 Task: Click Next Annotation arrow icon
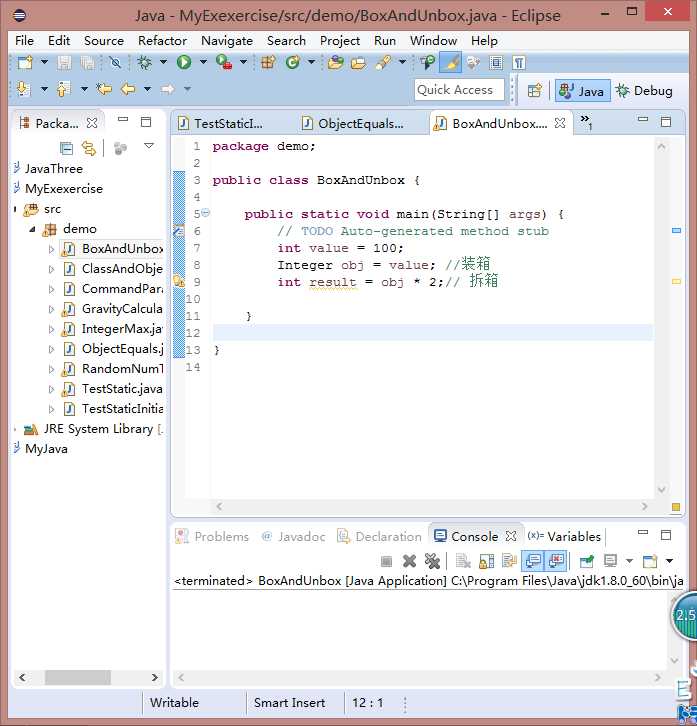pos(23,88)
